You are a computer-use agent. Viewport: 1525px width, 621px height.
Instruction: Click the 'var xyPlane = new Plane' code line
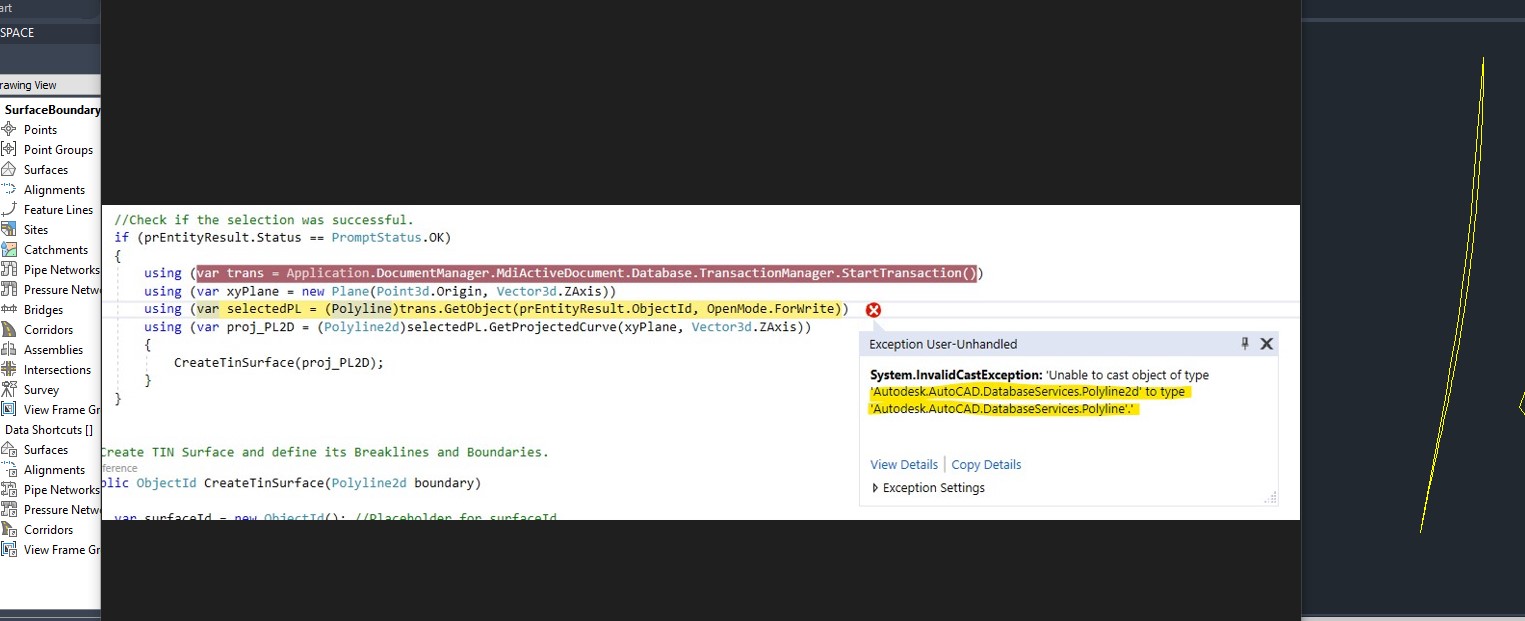[x=380, y=291]
